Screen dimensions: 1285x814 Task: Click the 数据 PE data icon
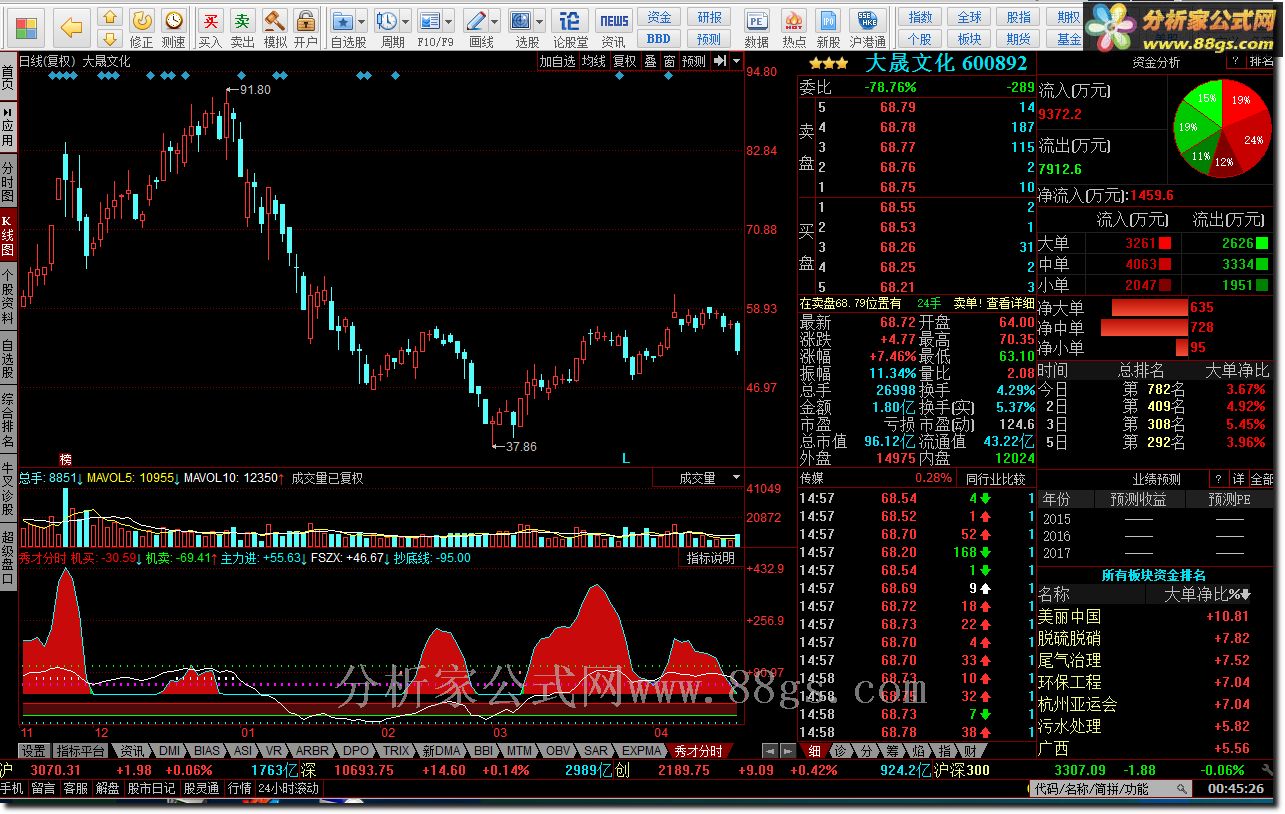pos(757,27)
